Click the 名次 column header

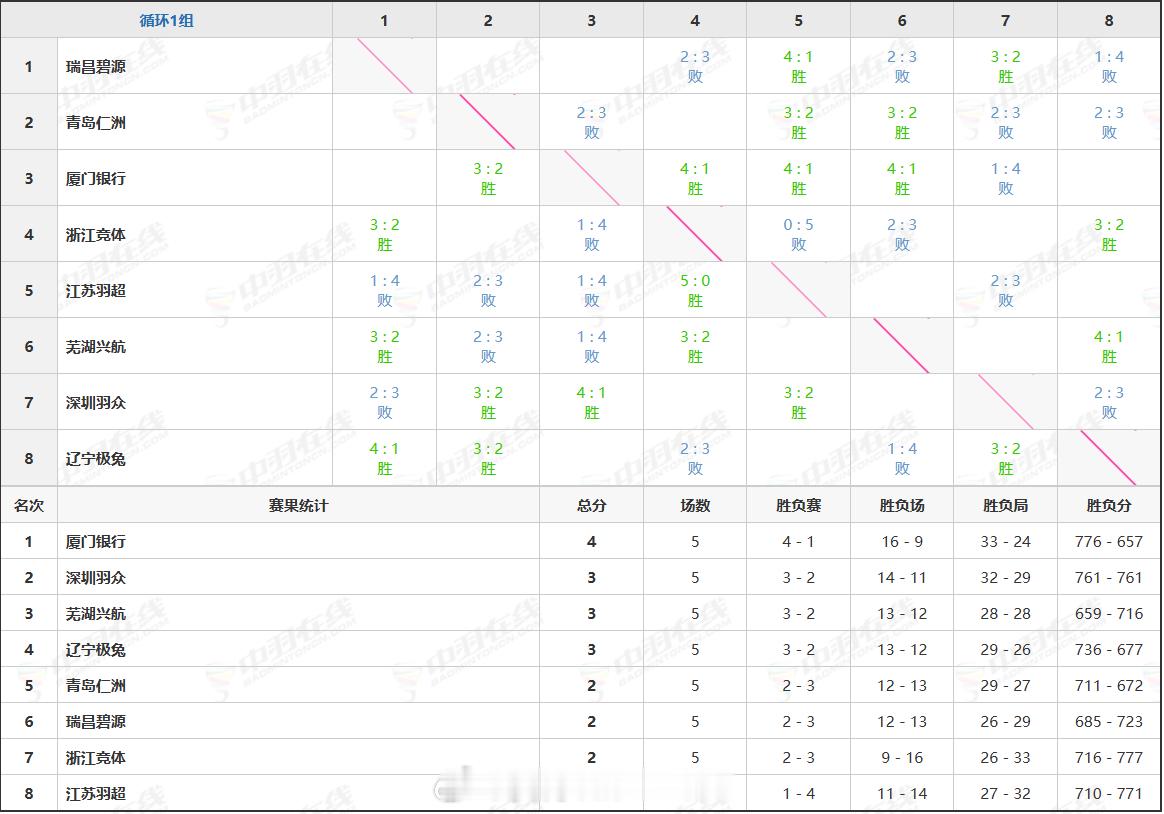click(29, 505)
